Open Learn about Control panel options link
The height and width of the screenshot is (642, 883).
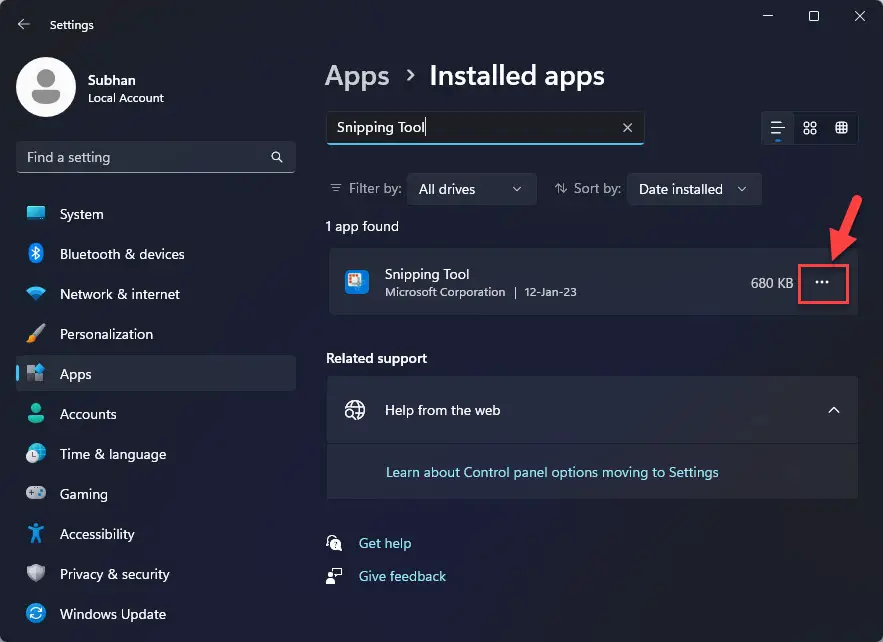552,472
